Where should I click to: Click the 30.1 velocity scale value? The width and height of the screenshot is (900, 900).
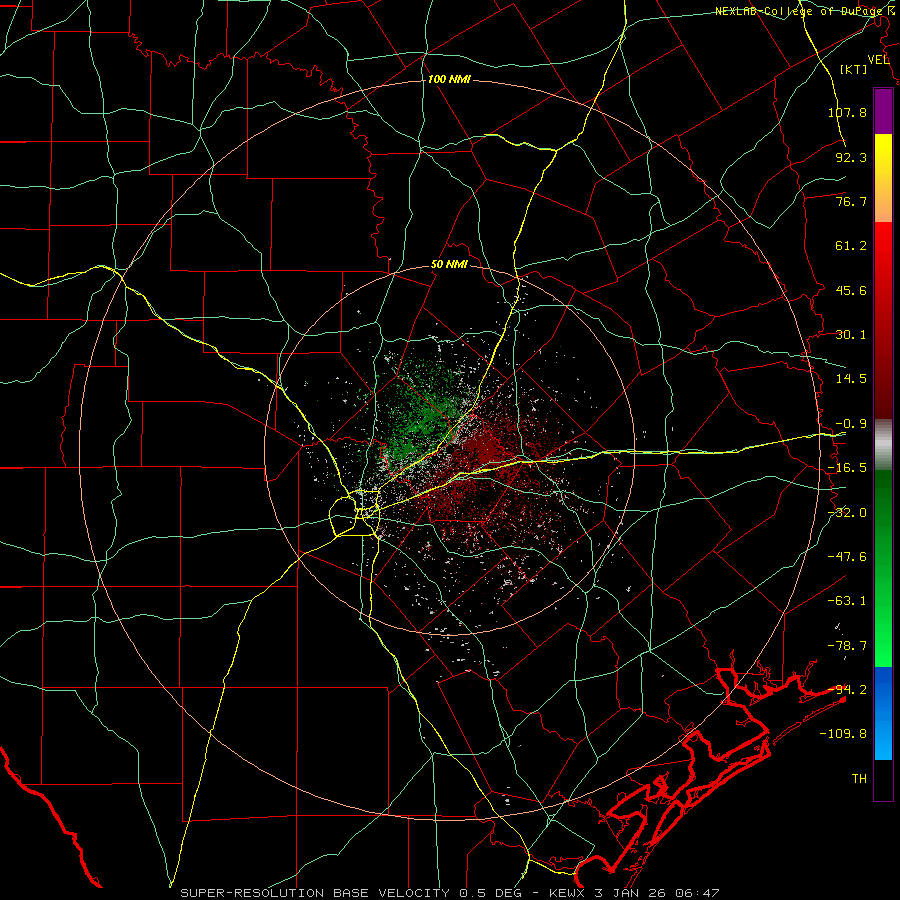click(x=851, y=335)
